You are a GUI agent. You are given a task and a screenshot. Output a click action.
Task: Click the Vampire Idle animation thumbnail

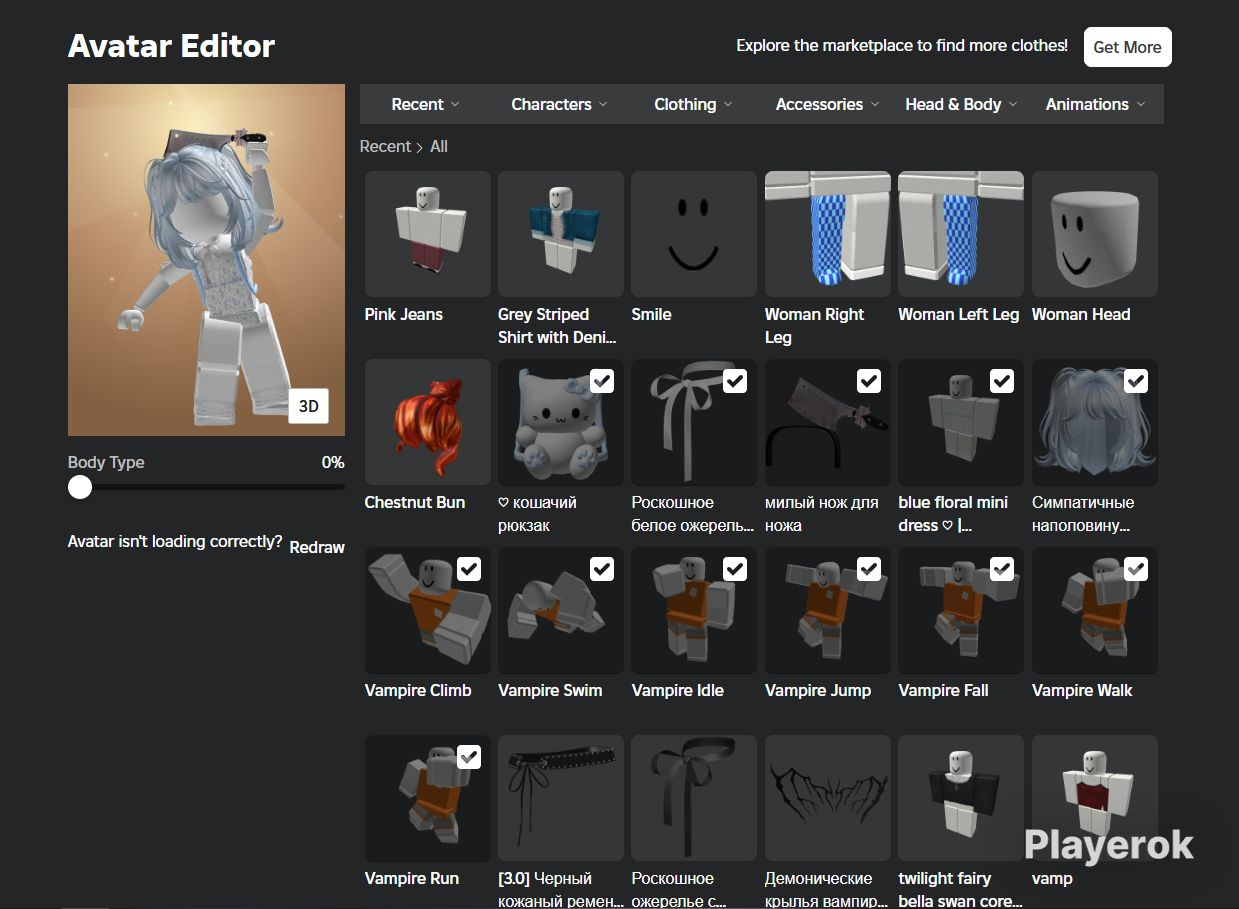[694, 610]
